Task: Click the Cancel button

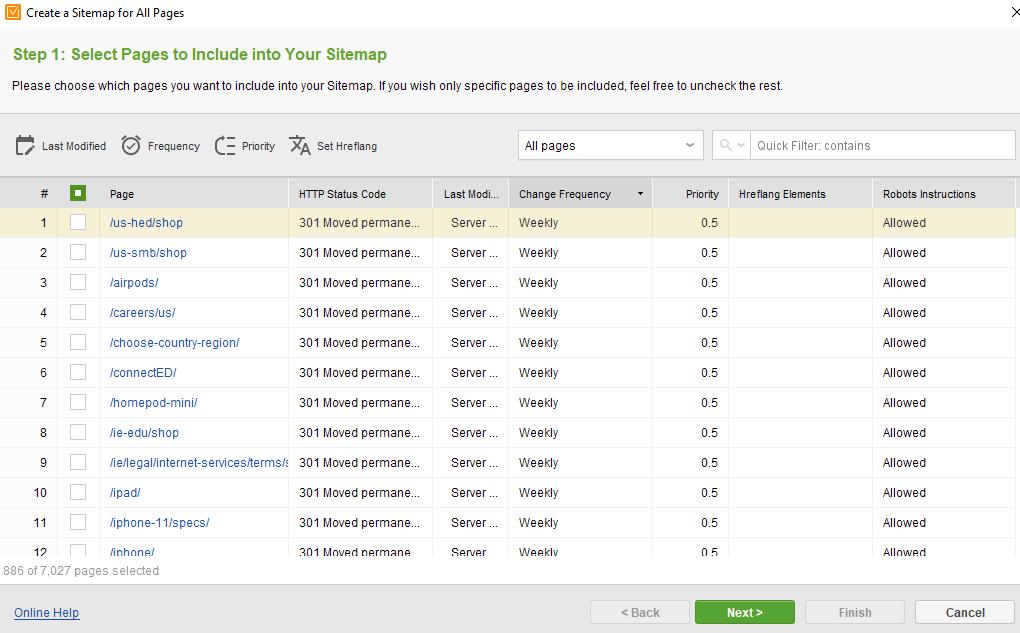Action: 965,612
